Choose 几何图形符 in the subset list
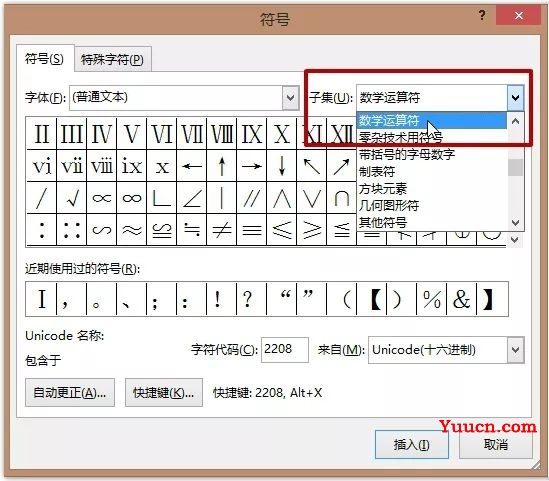 [x=431, y=205]
